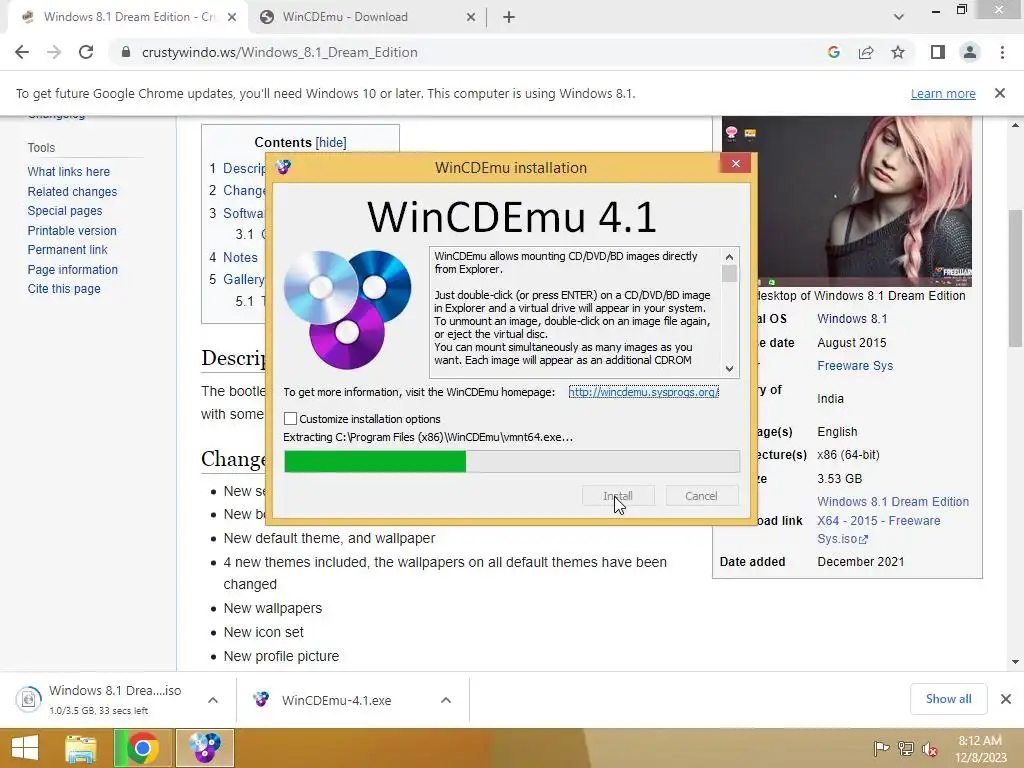Open WinCDEmu-4.1.exe download options chevron
Screen dimensions: 1024x768
[446, 700]
